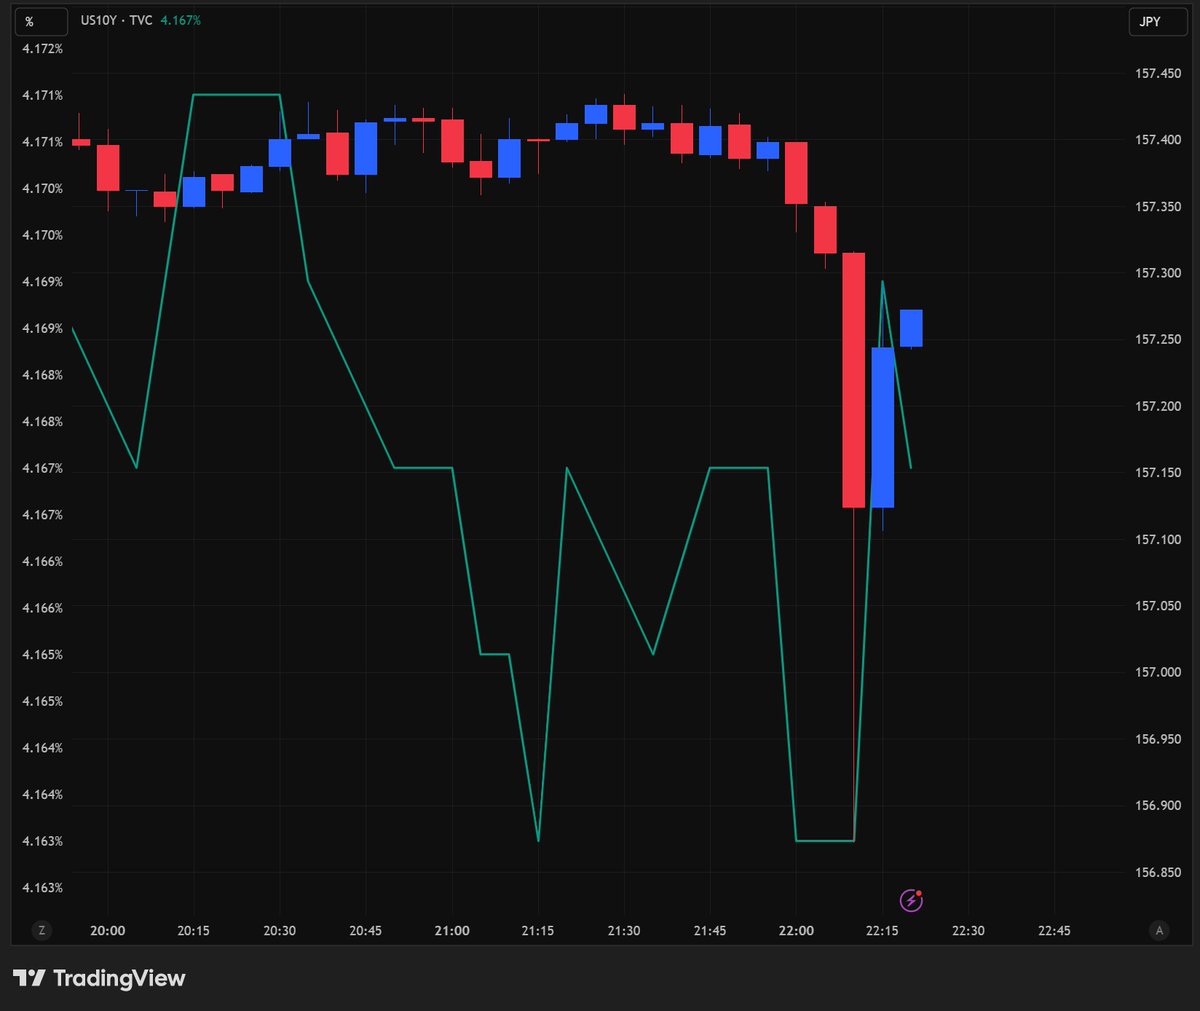Click the 157.100 price label
The image size is (1200, 1011).
[x=1158, y=540]
